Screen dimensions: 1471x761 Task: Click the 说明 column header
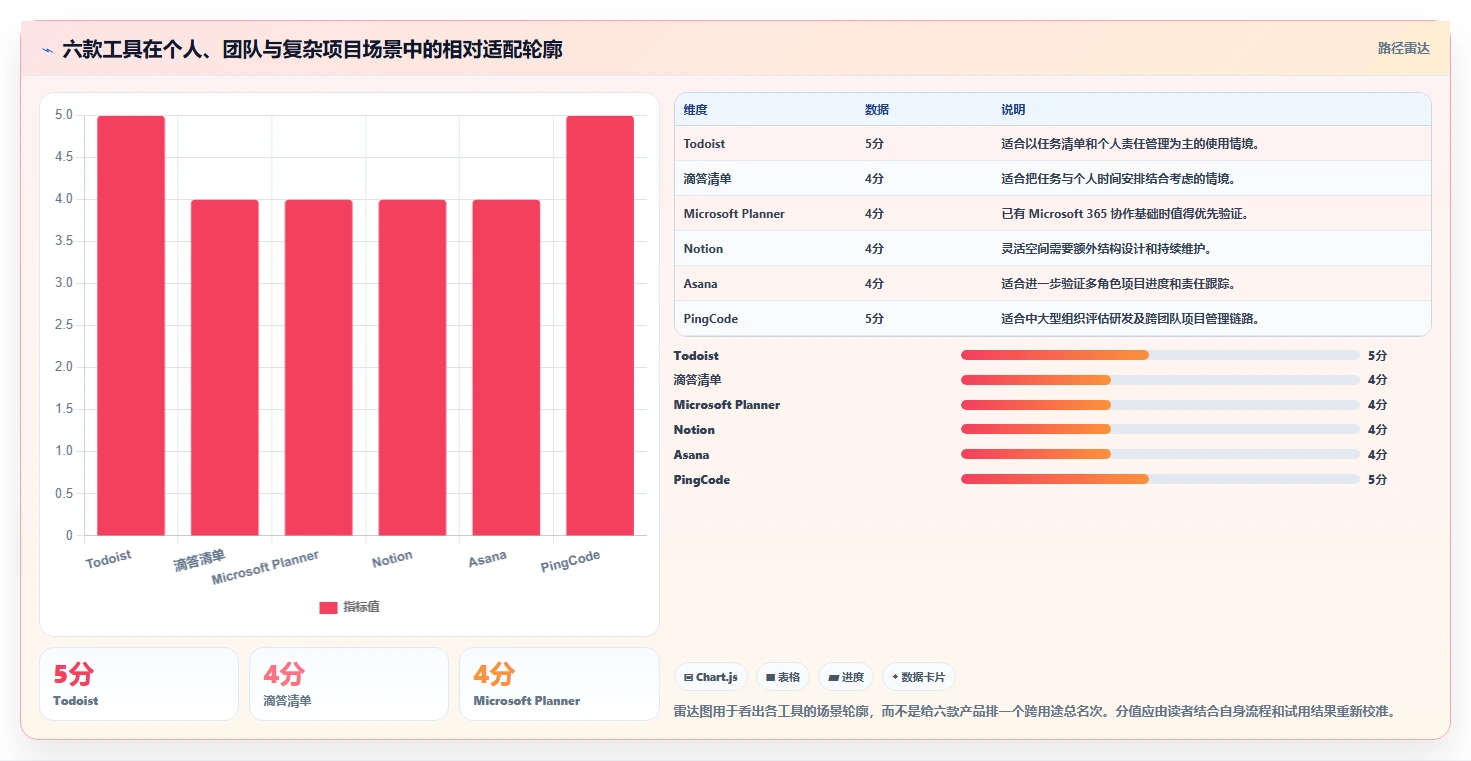(1013, 110)
